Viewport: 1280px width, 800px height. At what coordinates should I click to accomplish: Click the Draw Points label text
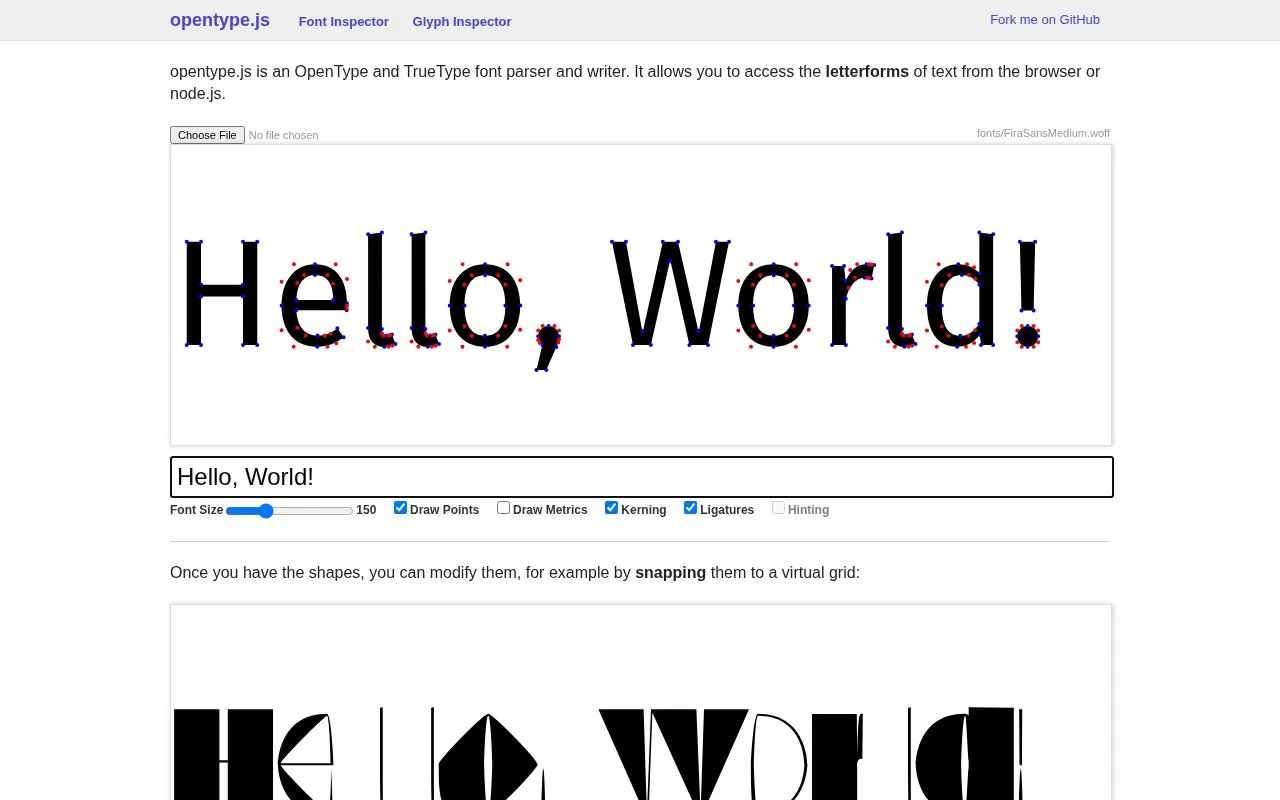point(444,510)
